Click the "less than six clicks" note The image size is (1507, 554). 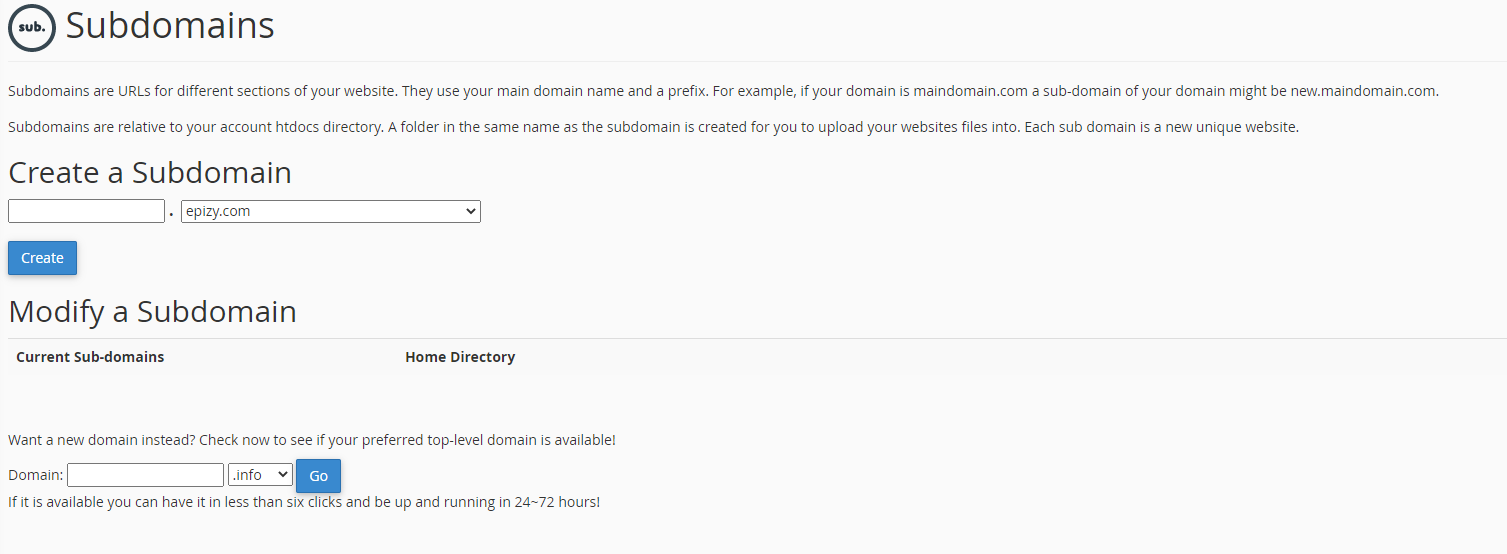(x=304, y=502)
